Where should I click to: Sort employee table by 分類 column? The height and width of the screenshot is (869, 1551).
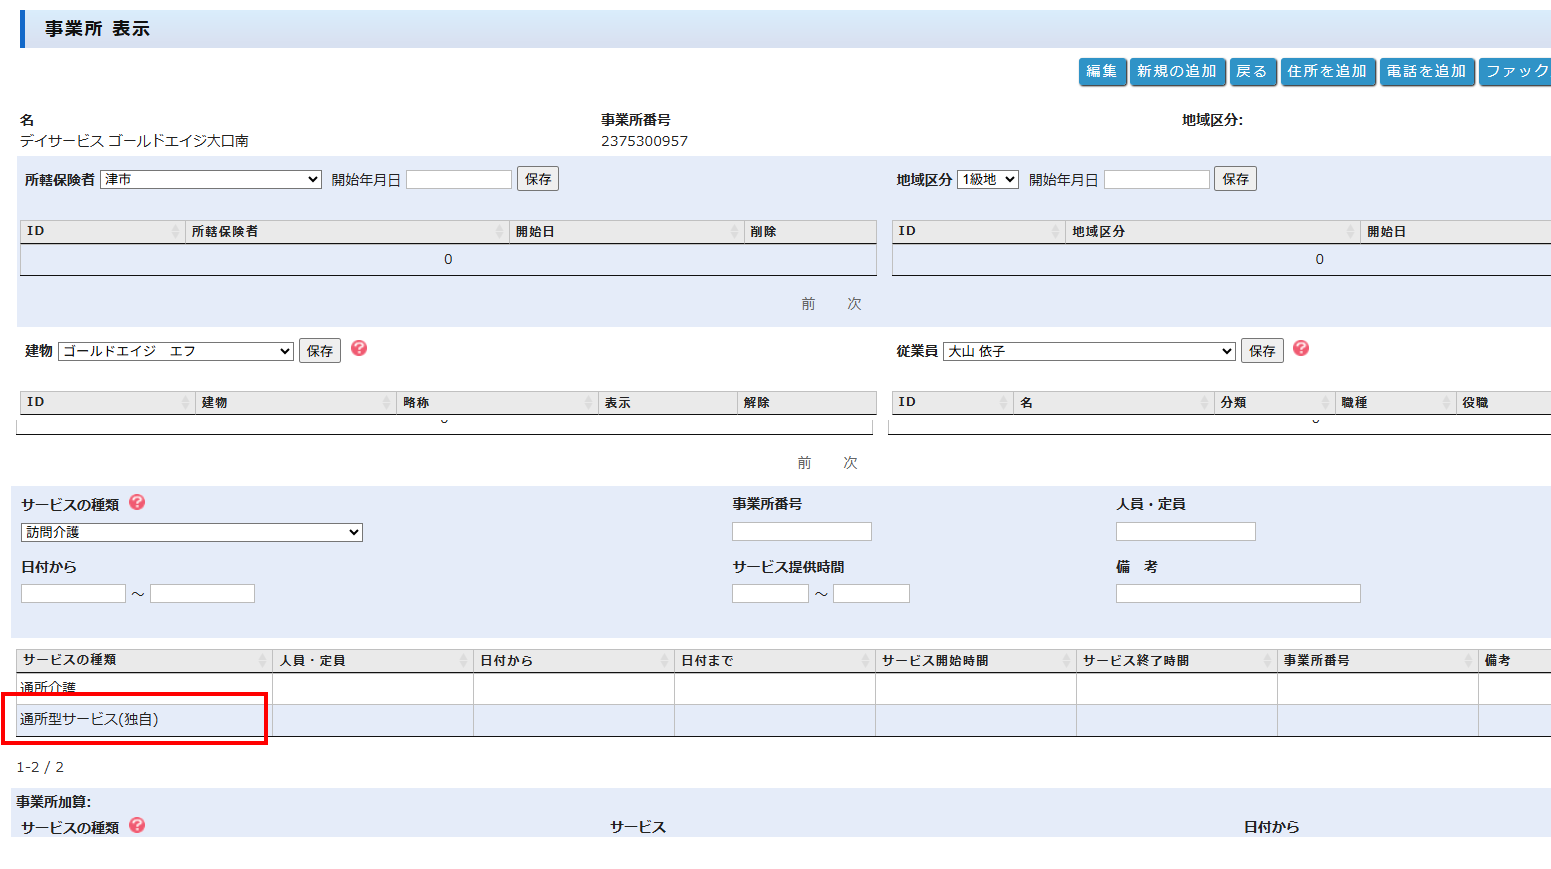[1273, 402]
